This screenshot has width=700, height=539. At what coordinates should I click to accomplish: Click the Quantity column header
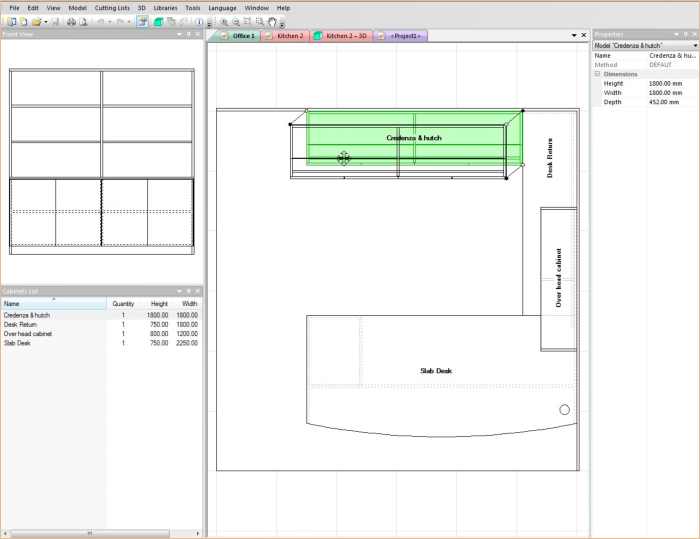tap(123, 303)
